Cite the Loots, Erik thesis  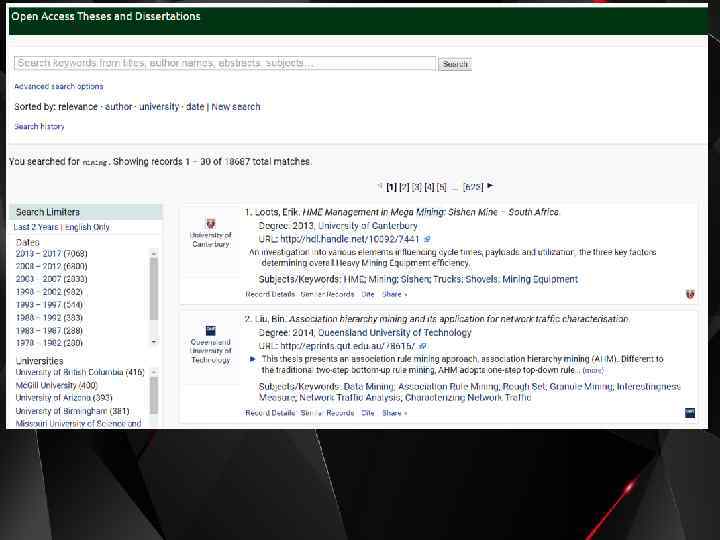(368, 294)
